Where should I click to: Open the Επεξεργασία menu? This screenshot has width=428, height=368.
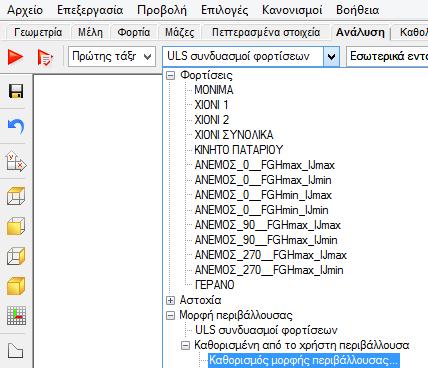(x=90, y=10)
